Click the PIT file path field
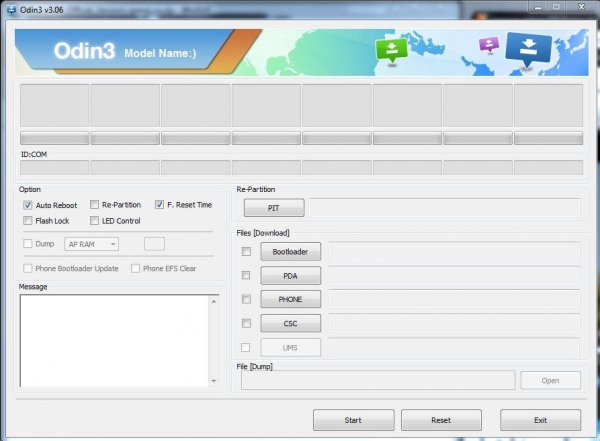The width and height of the screenshot is (600, 441). (444, 208)
